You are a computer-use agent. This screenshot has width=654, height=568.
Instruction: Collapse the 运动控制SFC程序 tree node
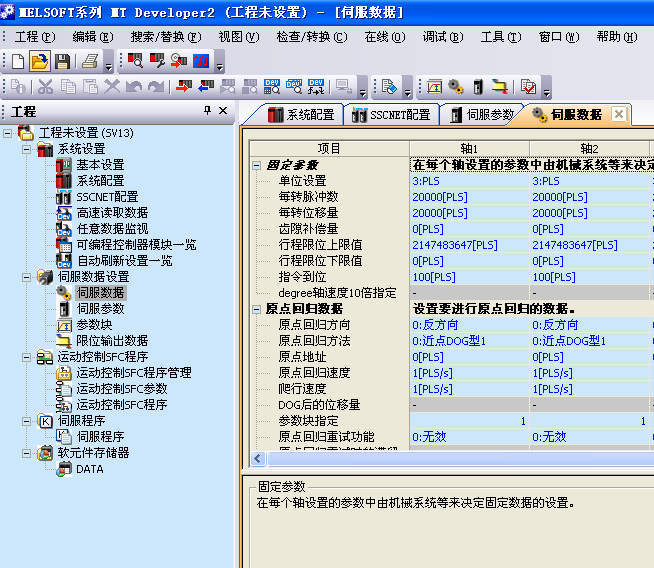[27, 357]
